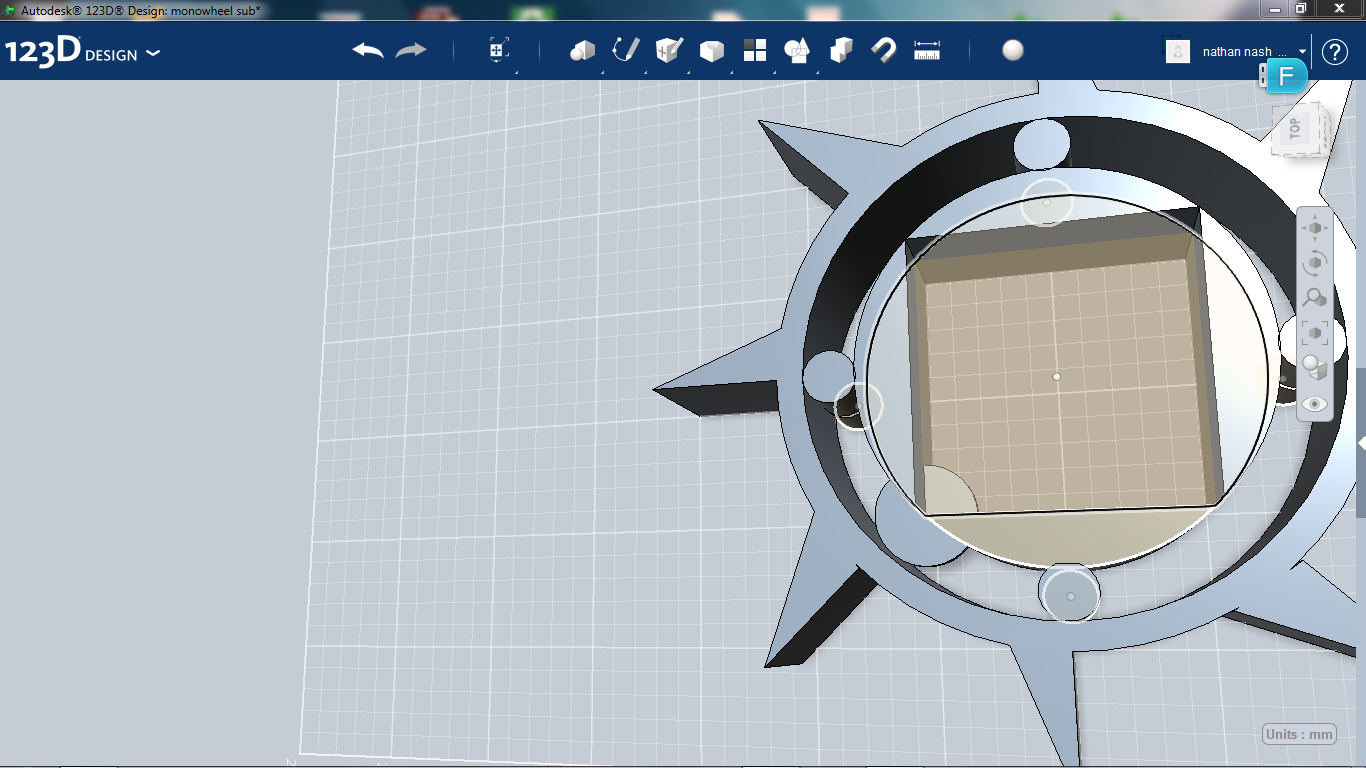The image size is (1366, 768).
Task: Activate the Orbit navigation tool
Action: [x=1315, y=263]
